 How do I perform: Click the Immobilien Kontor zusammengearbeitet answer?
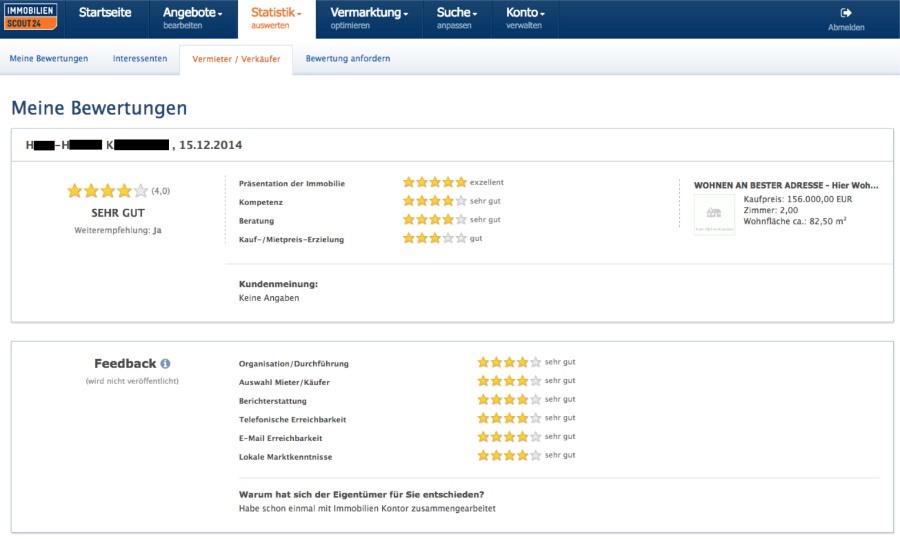tap(367, 509)
